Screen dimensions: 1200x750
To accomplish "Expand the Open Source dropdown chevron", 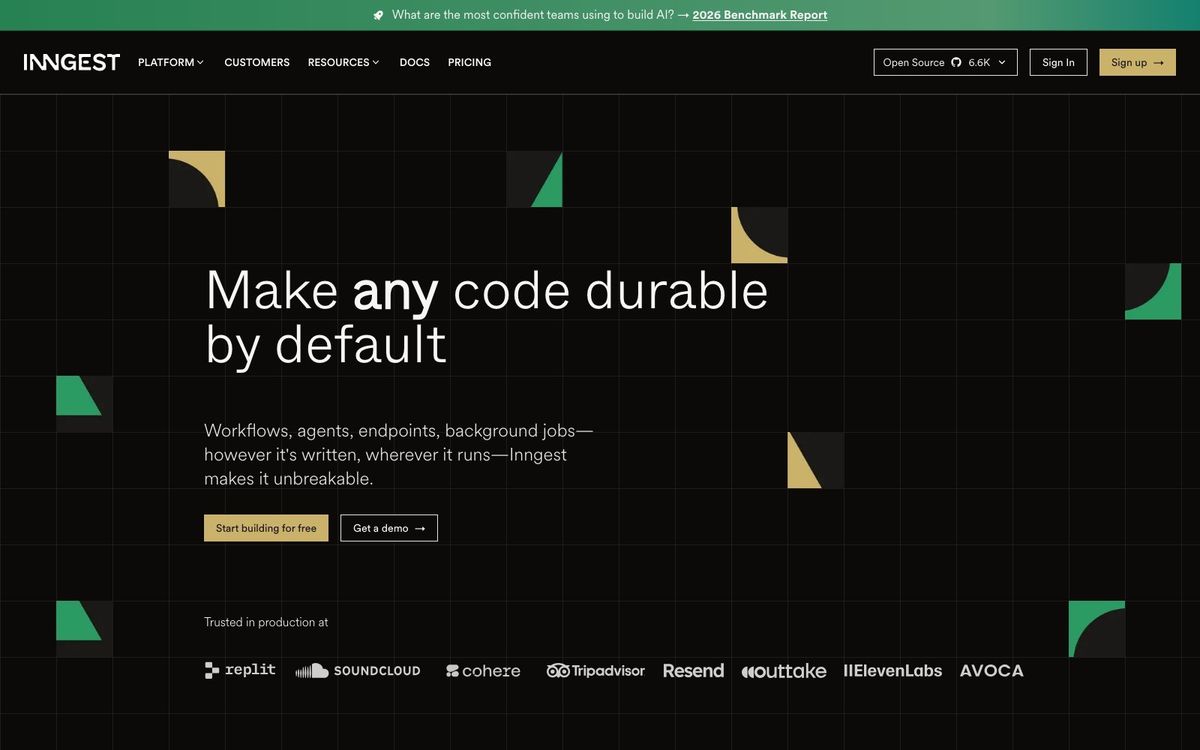I will (x=1002, y=62).
